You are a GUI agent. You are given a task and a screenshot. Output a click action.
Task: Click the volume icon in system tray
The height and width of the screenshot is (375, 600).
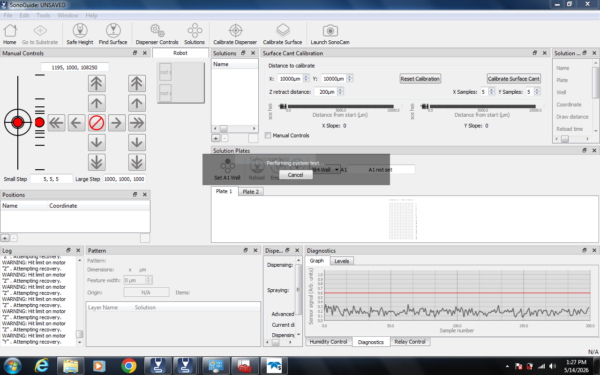click(x=553, y=366)
